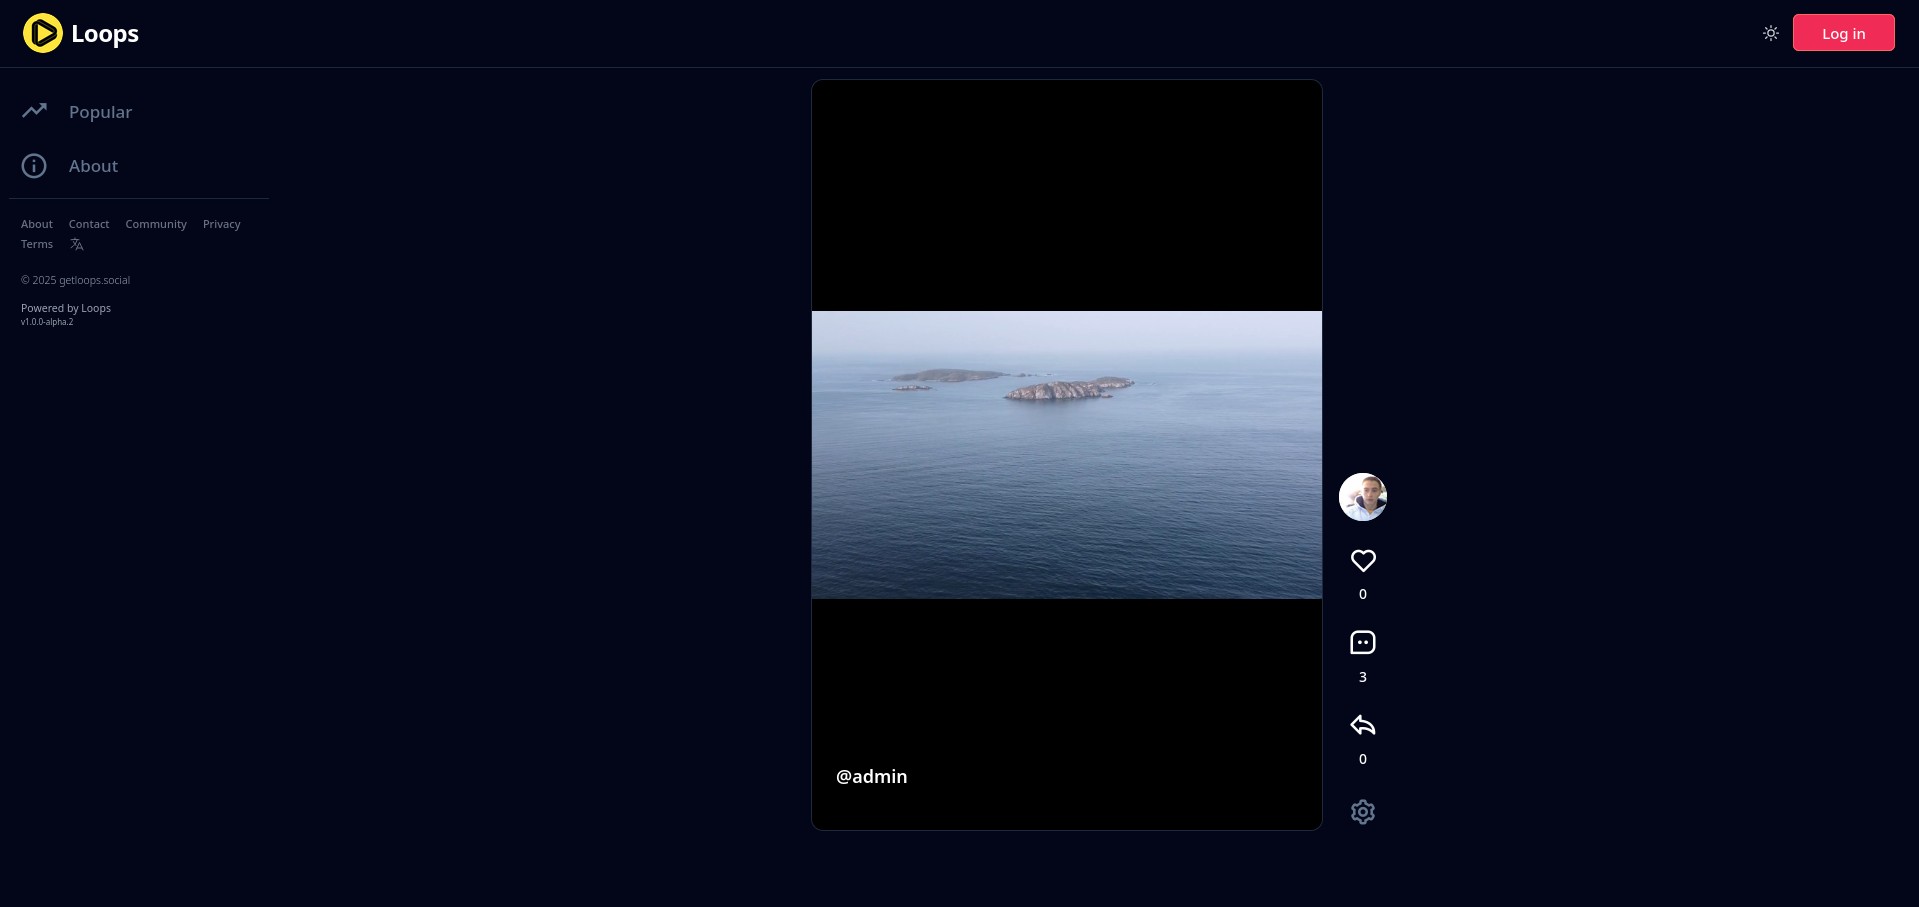Open comments using the speech bubble icon
Viewport: 1919px width, 907px height.
pyautogui.click(x=1362, y=643)
